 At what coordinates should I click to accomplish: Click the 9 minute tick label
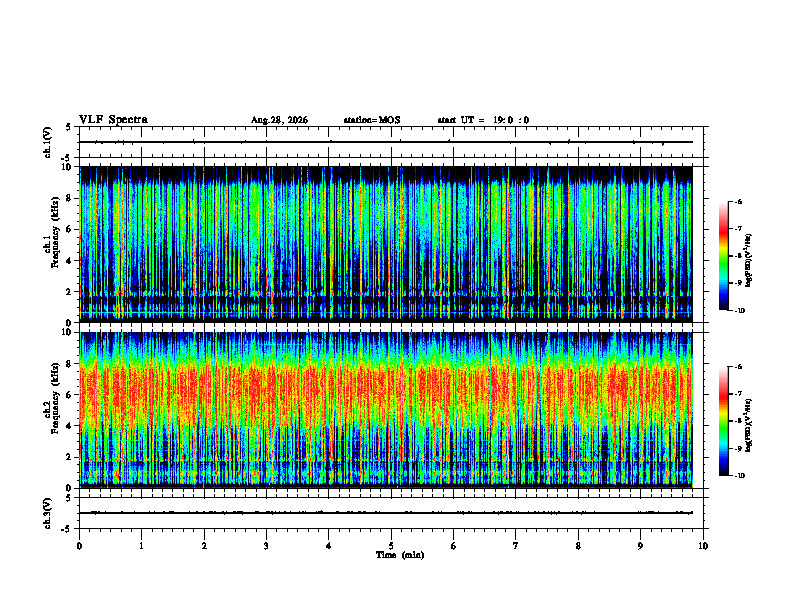coord(640,546)
